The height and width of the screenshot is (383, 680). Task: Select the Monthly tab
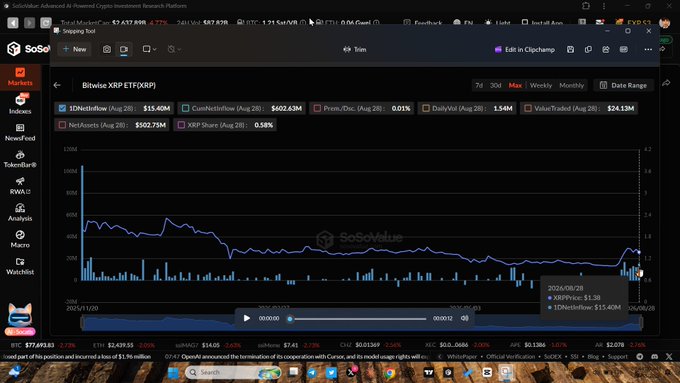[x=572, y=85]
